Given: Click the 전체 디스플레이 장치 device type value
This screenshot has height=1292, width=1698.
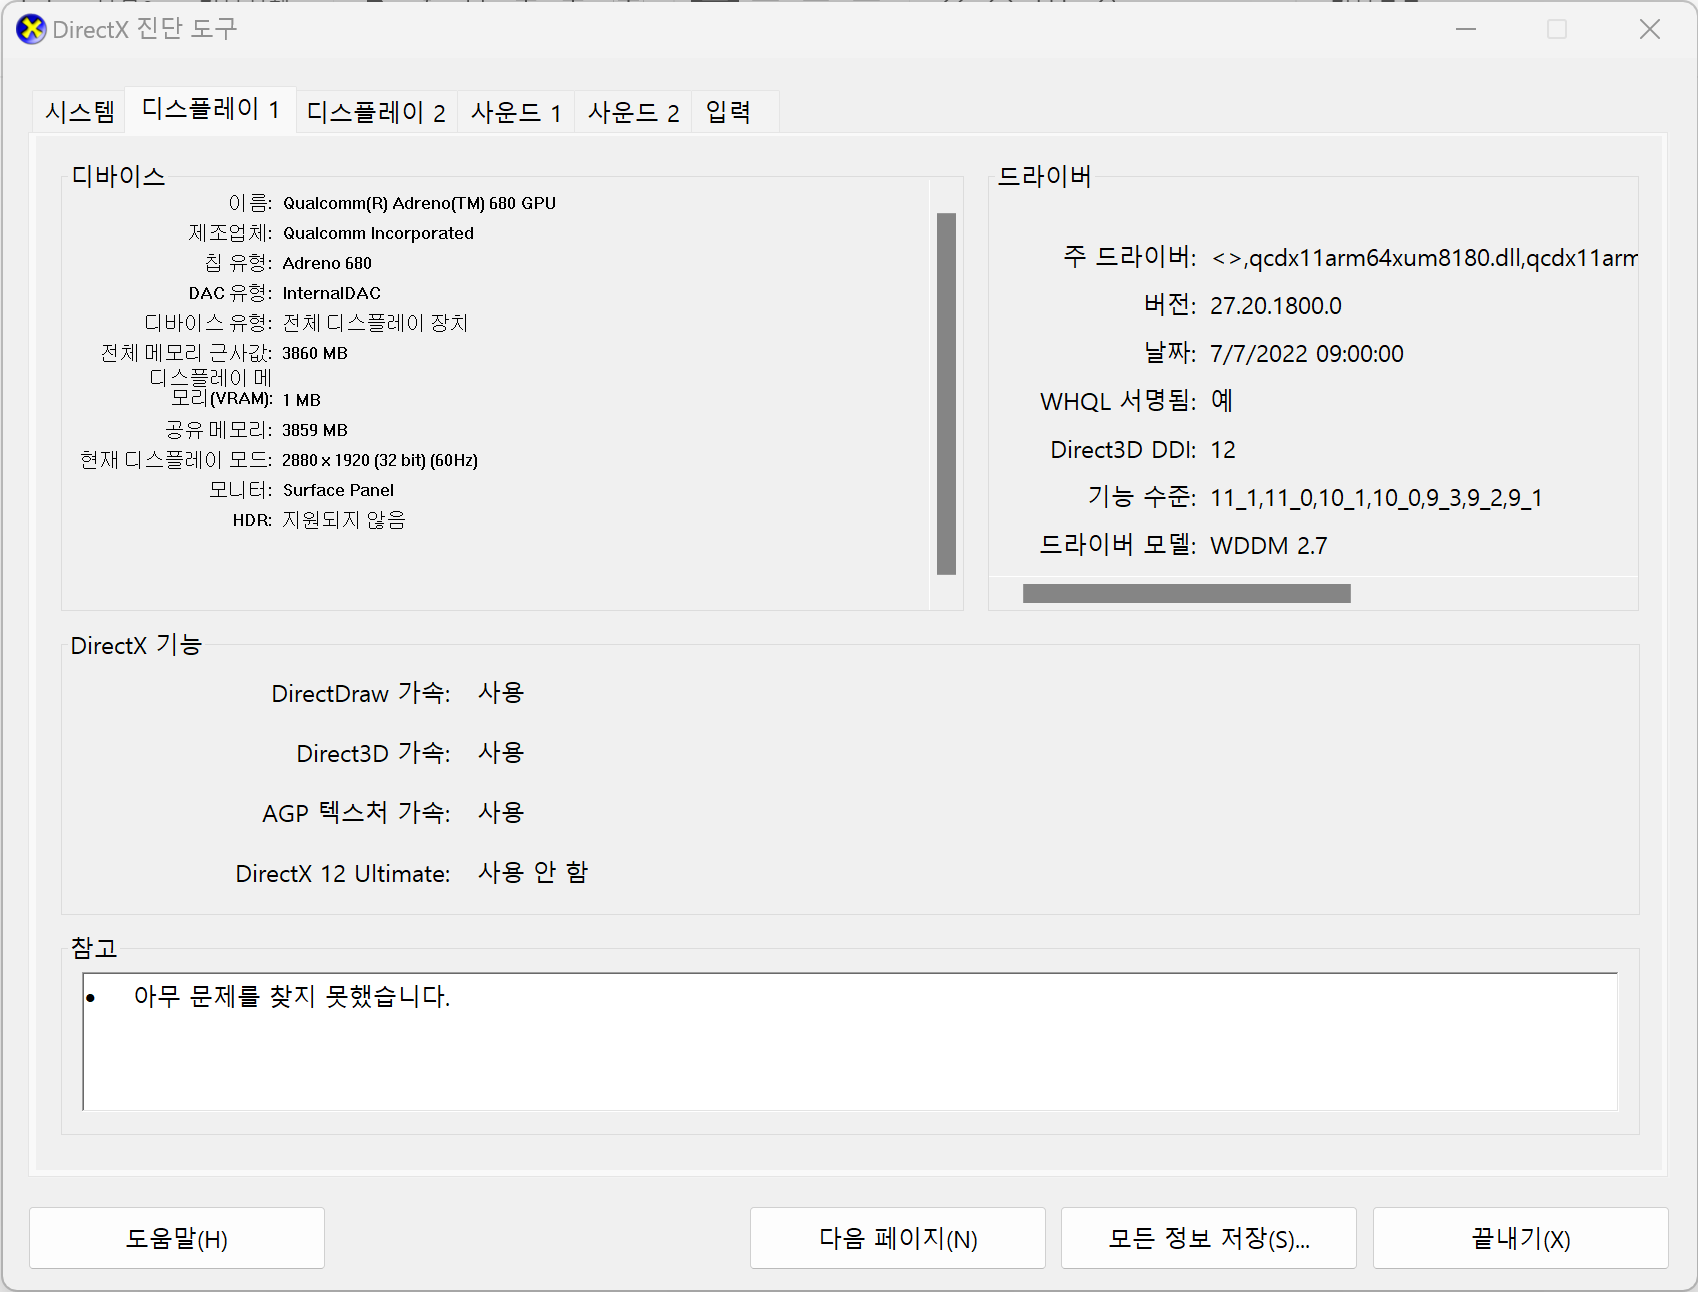Looking at the screenshot, I should click(375, 323).
